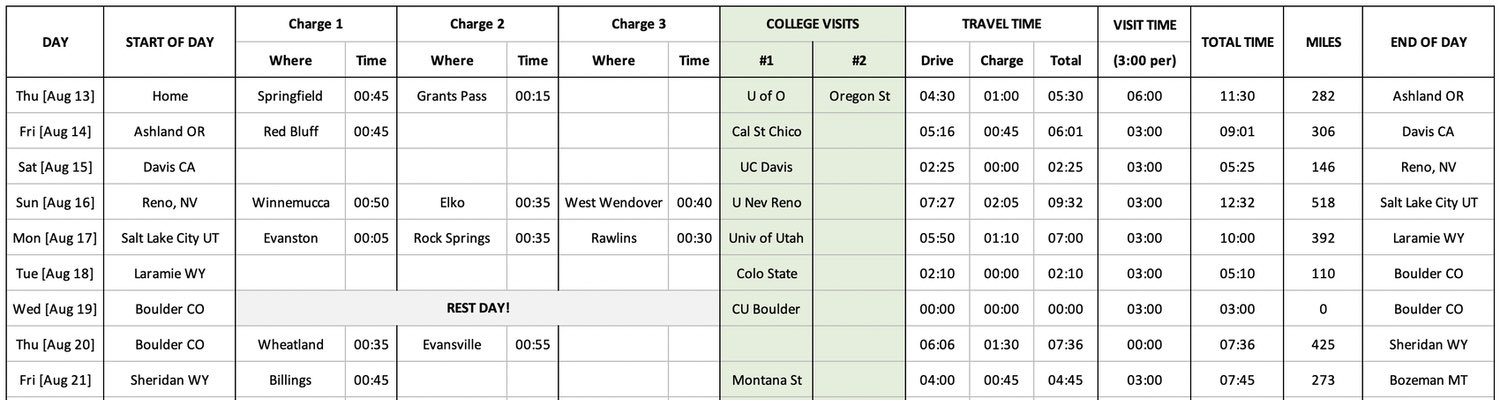Select the Thu [Aug 13] day cell

[55, 96]
